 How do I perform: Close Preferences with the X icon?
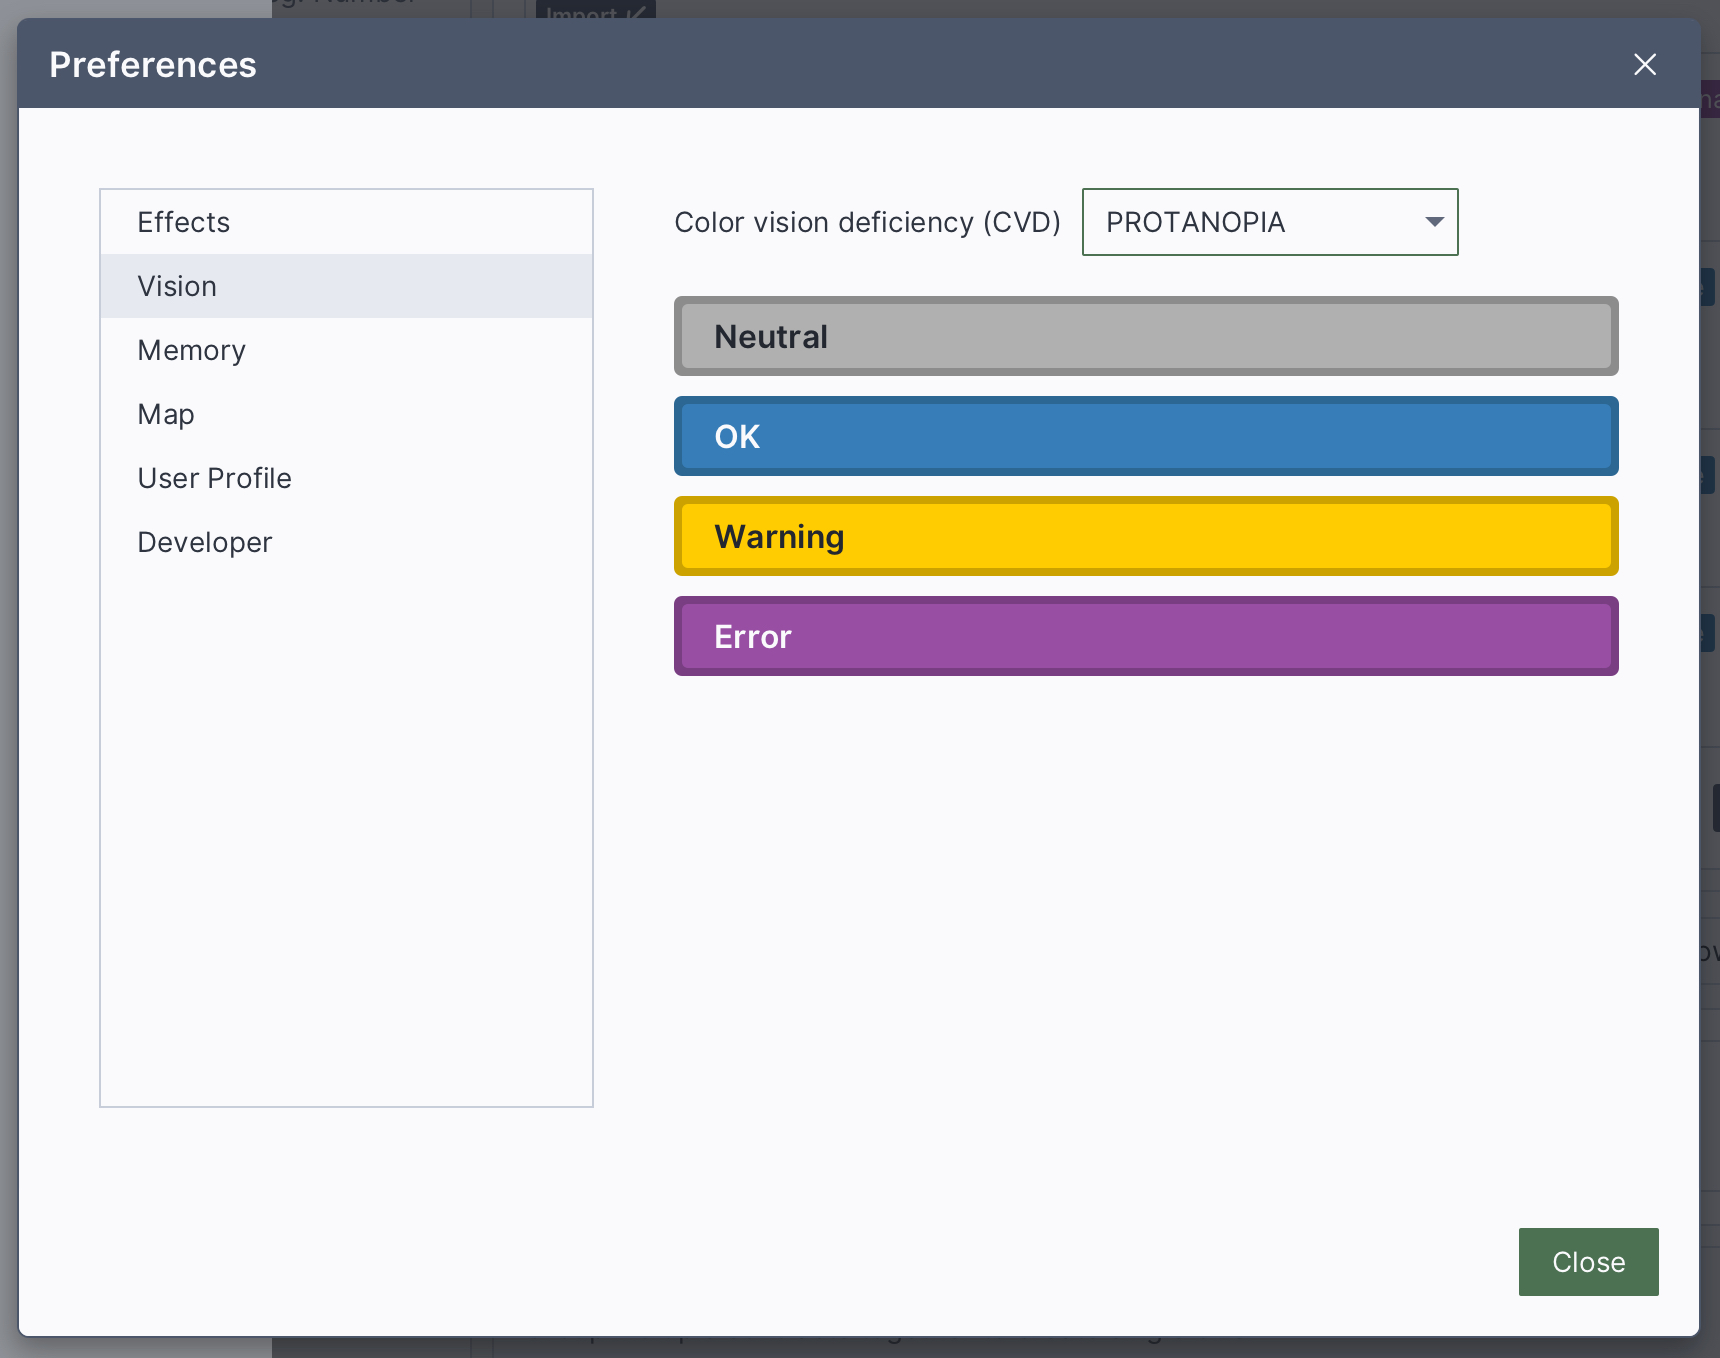(1644, 65)
